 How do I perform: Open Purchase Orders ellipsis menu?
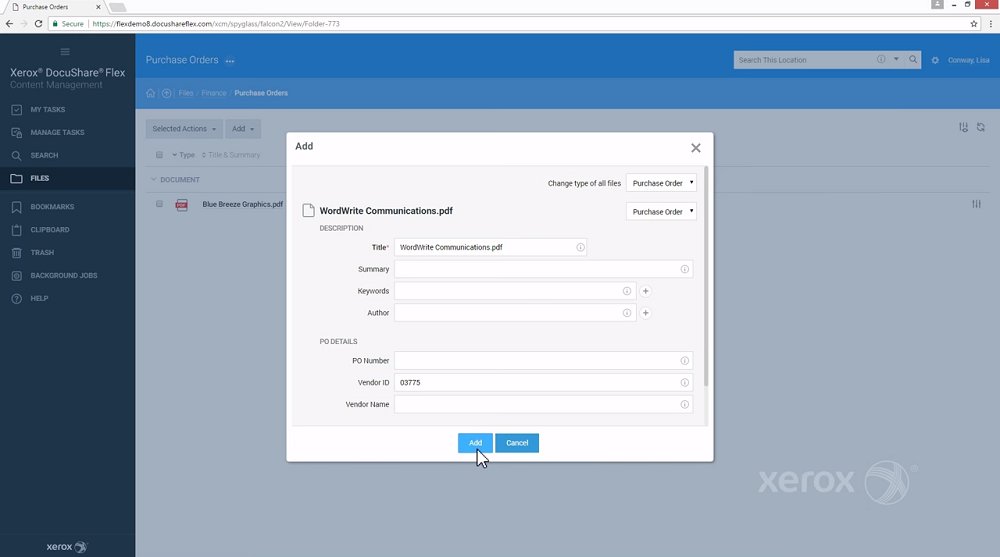pyautogui.click(x=230, y=61)
